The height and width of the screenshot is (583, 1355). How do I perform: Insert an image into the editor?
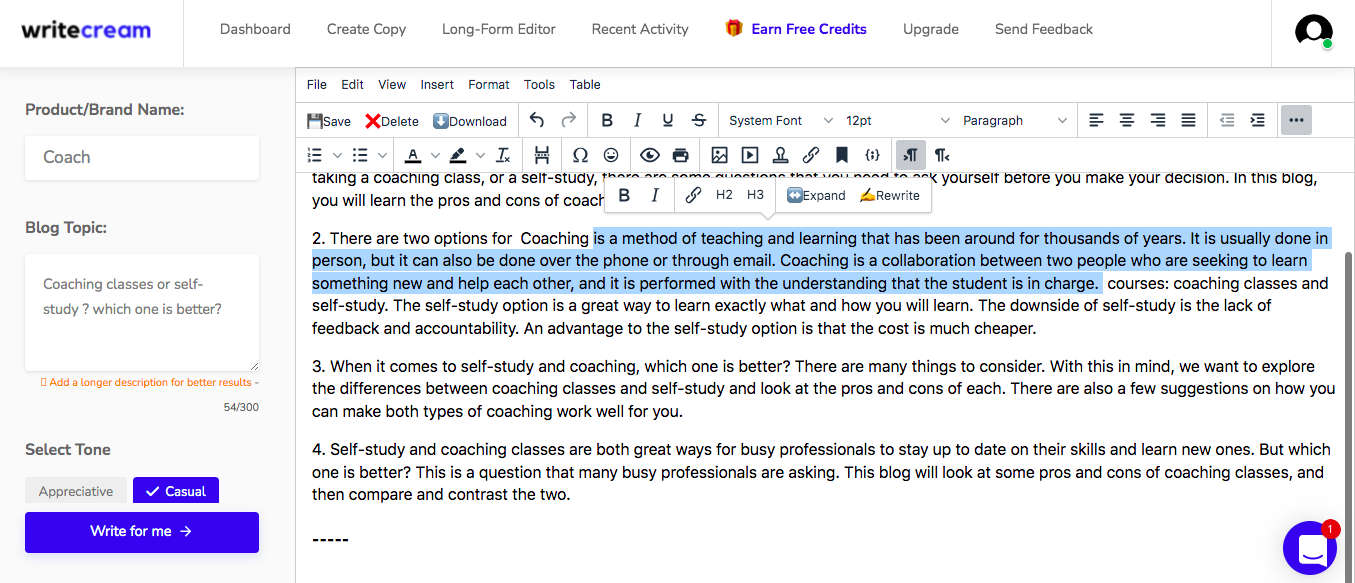[718, 155]
